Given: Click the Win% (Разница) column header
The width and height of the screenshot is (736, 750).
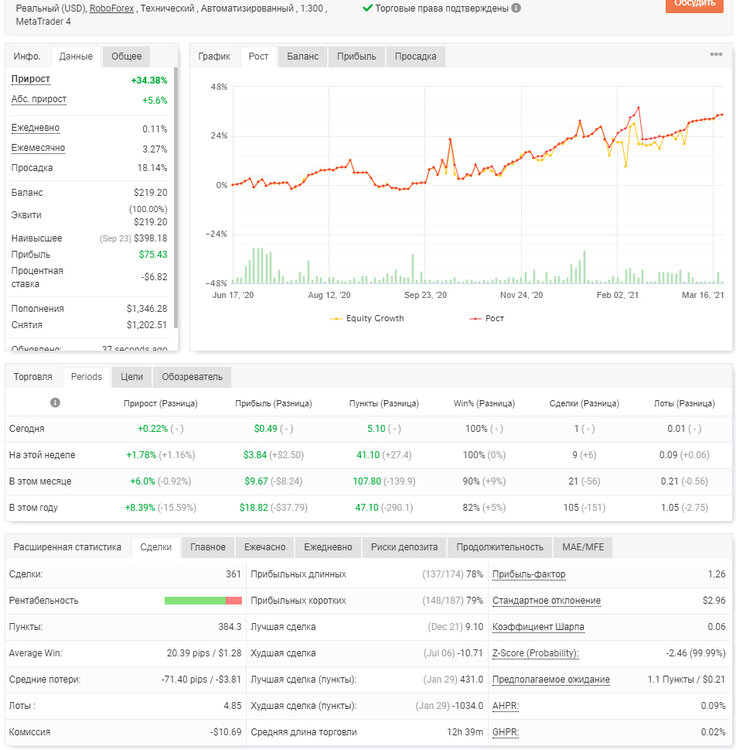Looking at the screenshot, I should click(x=484, y=404).
